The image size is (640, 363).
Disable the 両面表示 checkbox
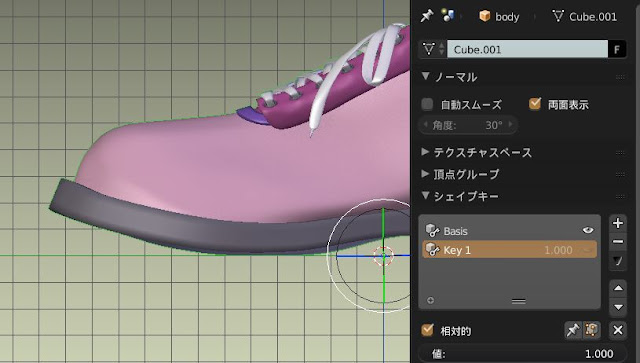pyautogui.click(x=535, y=104)
